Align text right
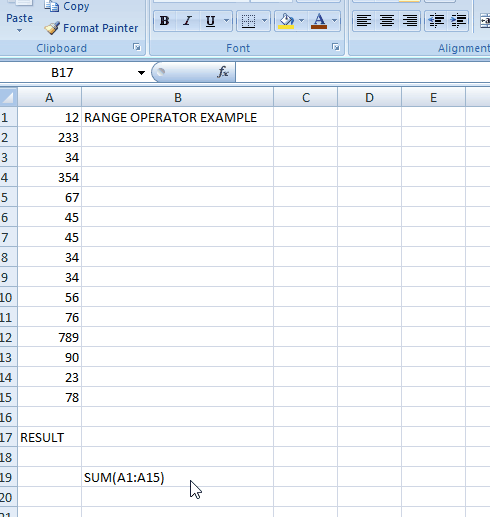Image resolution: width=490 pixels, height=517 pixels. (409, 21)
